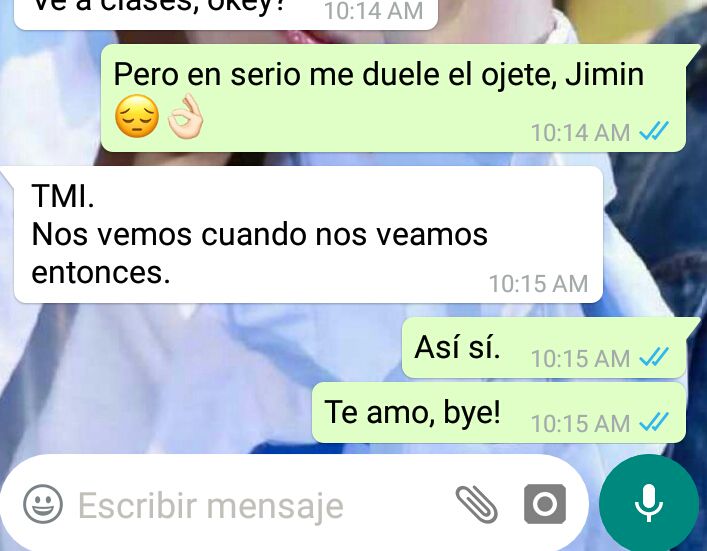Select 'Pero en serio me duele' message
Image resolution: width=707 pixels, height=551 pixels.
pyautogui.click(x=393, y=98)
